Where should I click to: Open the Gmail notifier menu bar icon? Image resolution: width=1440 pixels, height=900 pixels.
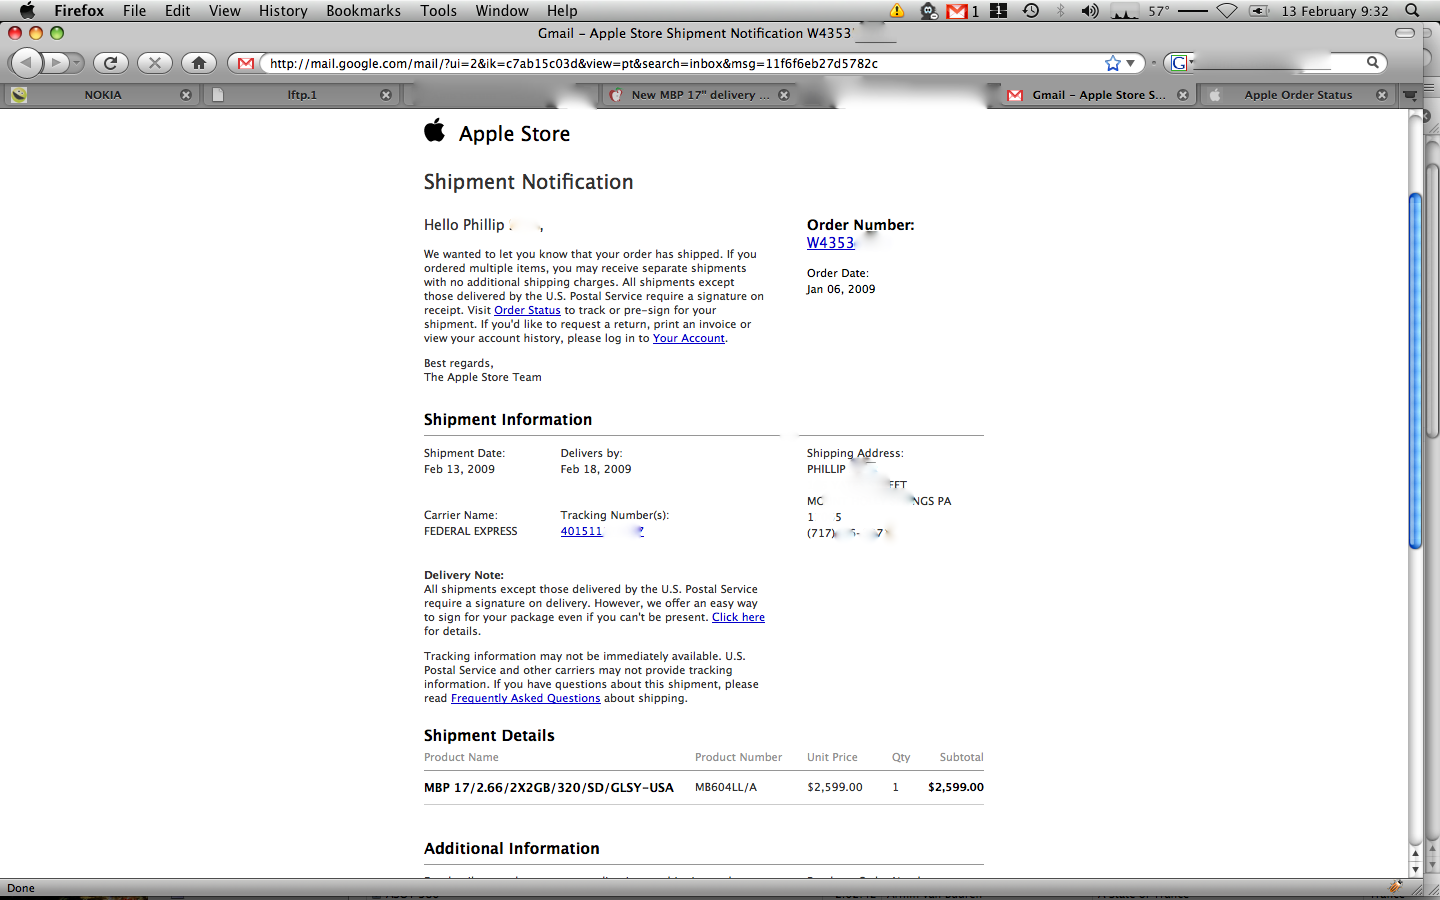pyautogui.click(x=963, y=11)
